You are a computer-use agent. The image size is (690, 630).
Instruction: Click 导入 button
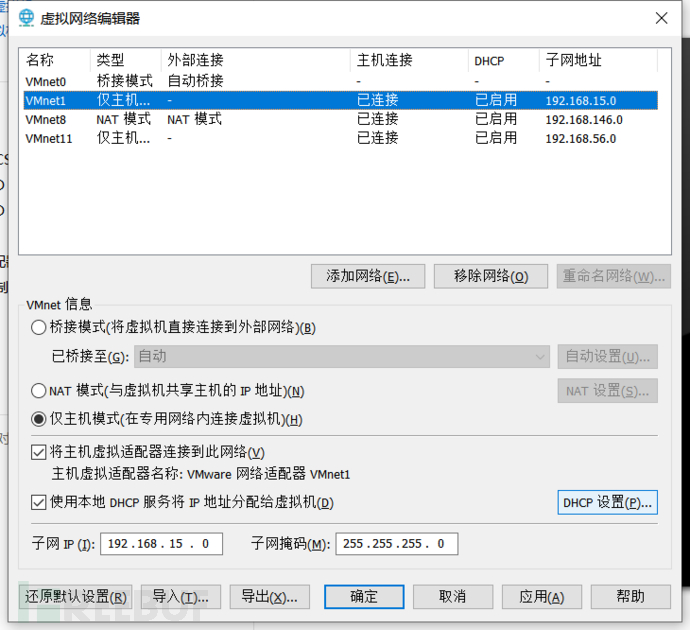pos(181,597)
